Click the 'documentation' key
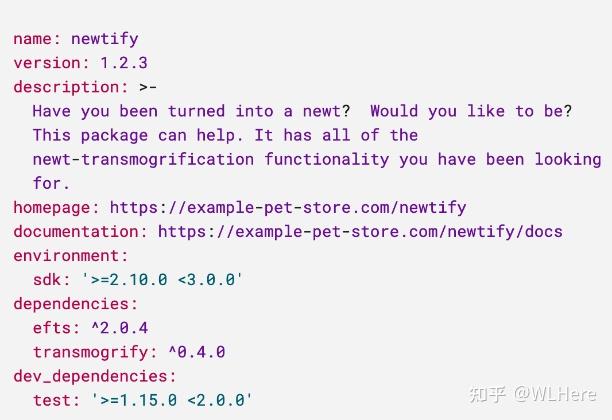 (x=76, y=232)
